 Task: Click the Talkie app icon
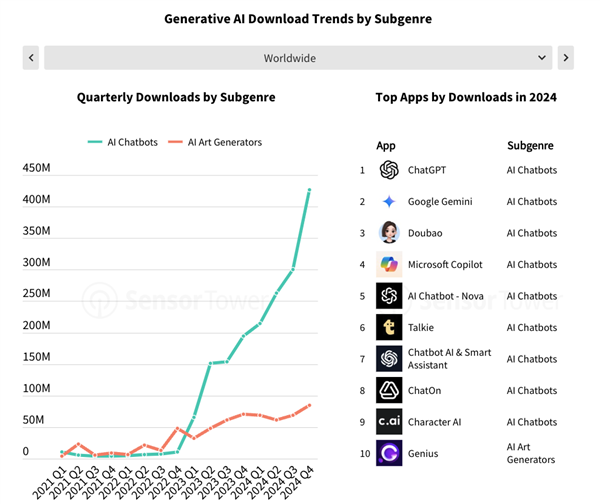(x=389, y=327)
